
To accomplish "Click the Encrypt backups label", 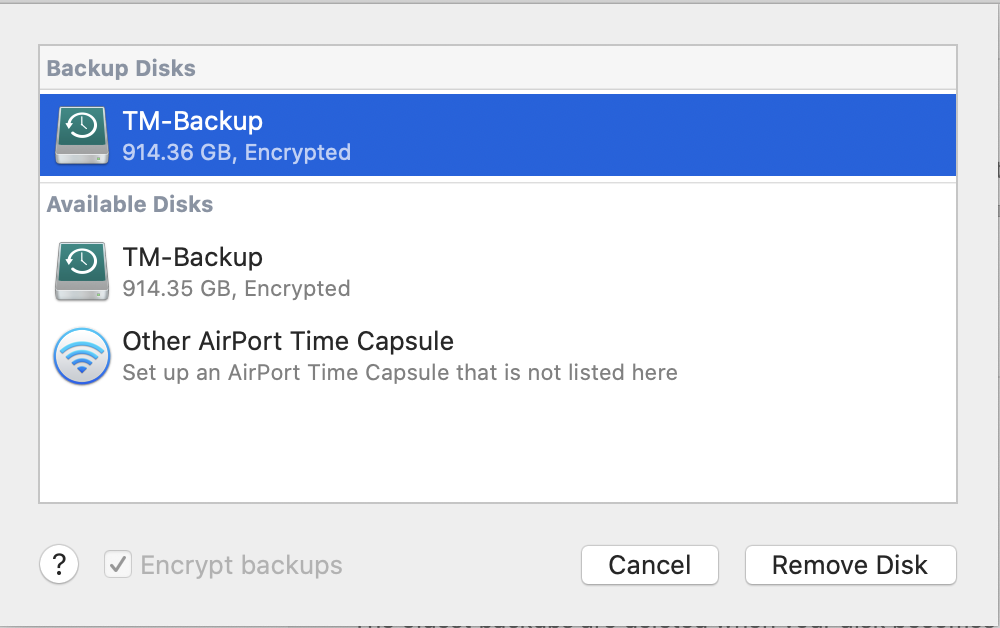I will click(241, 565).
